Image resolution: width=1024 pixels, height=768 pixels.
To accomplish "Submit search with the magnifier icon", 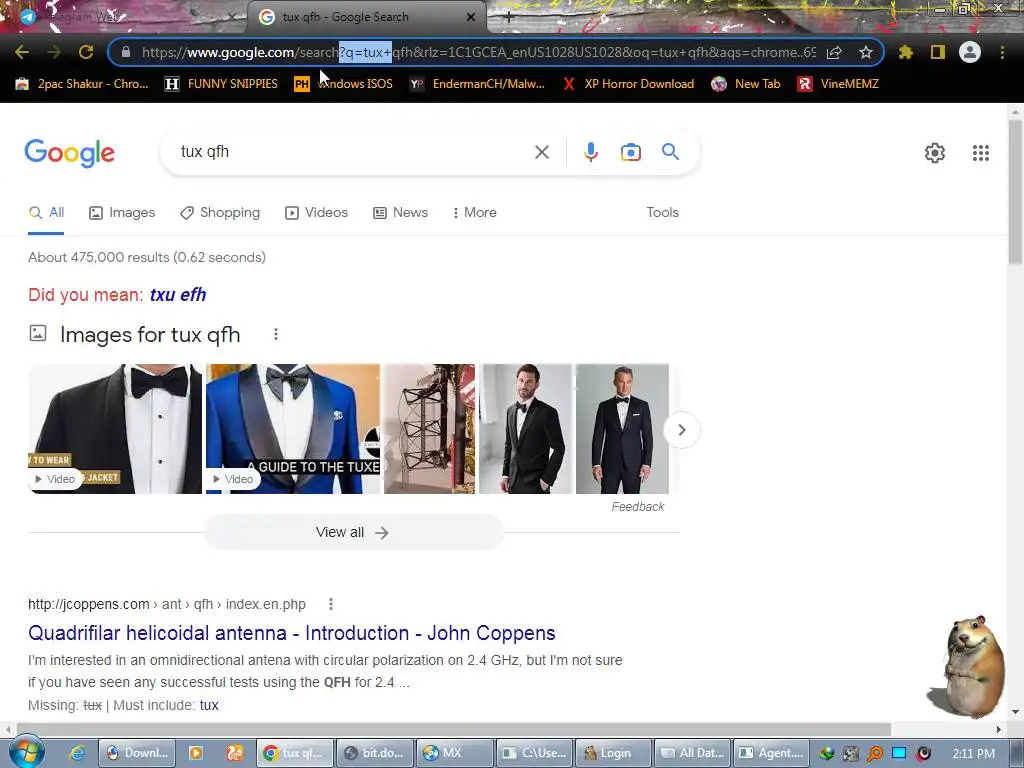I will click(670, 152).
